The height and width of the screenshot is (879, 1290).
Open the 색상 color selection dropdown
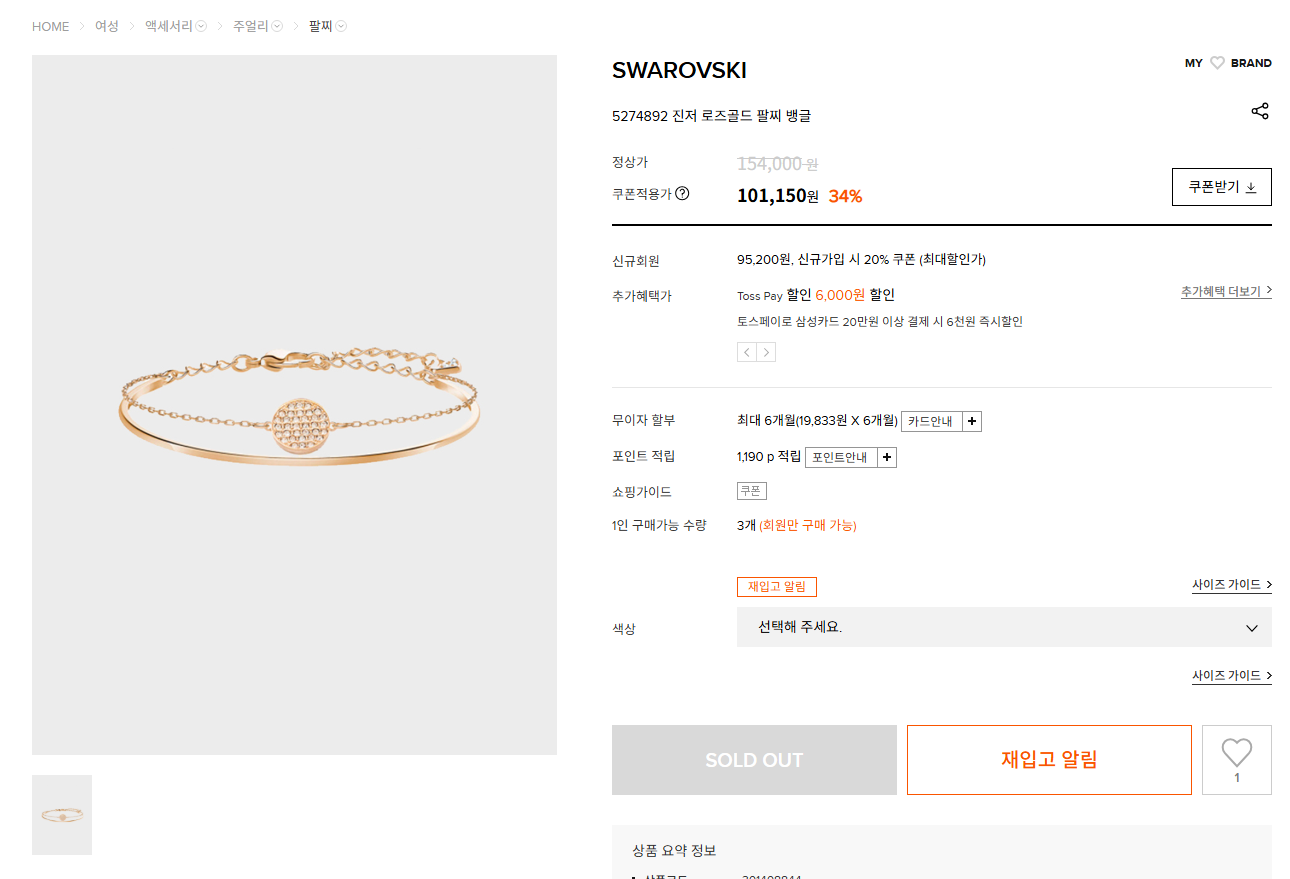[x=1004, y=627]
